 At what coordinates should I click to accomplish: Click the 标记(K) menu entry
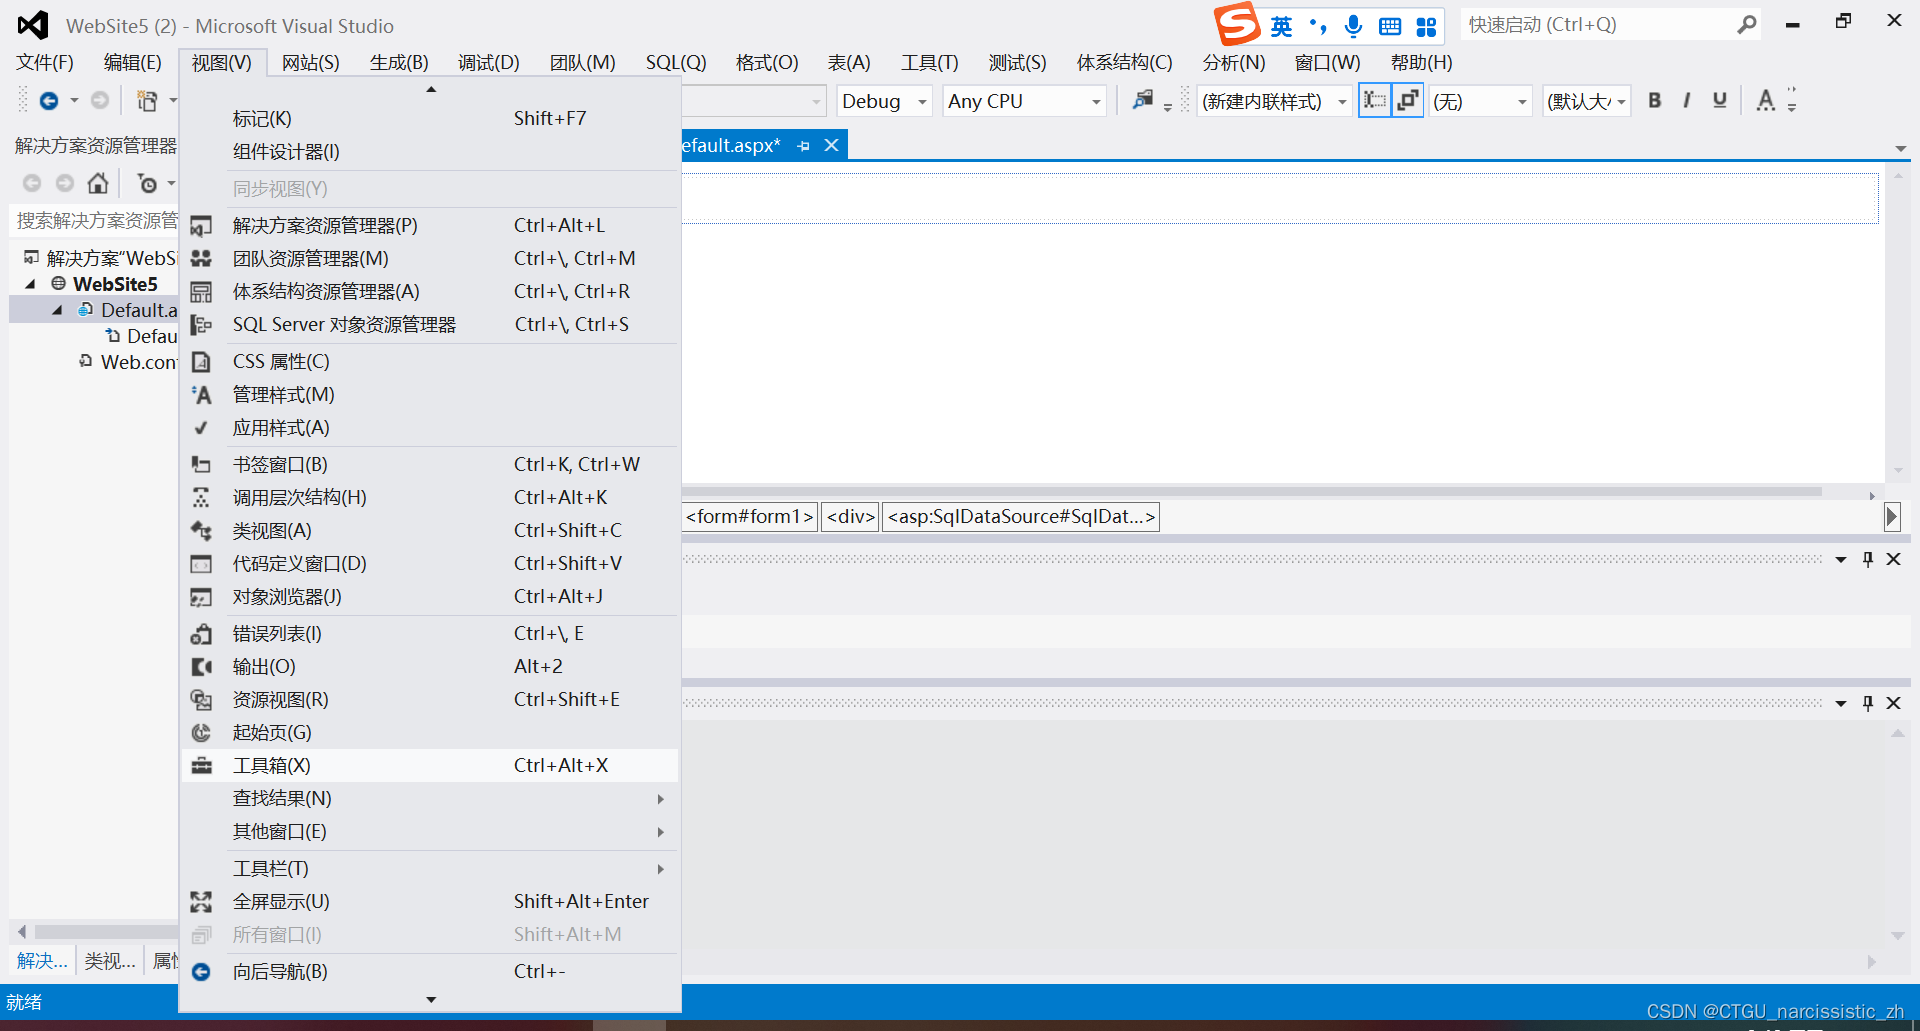(x=430, y=118)
